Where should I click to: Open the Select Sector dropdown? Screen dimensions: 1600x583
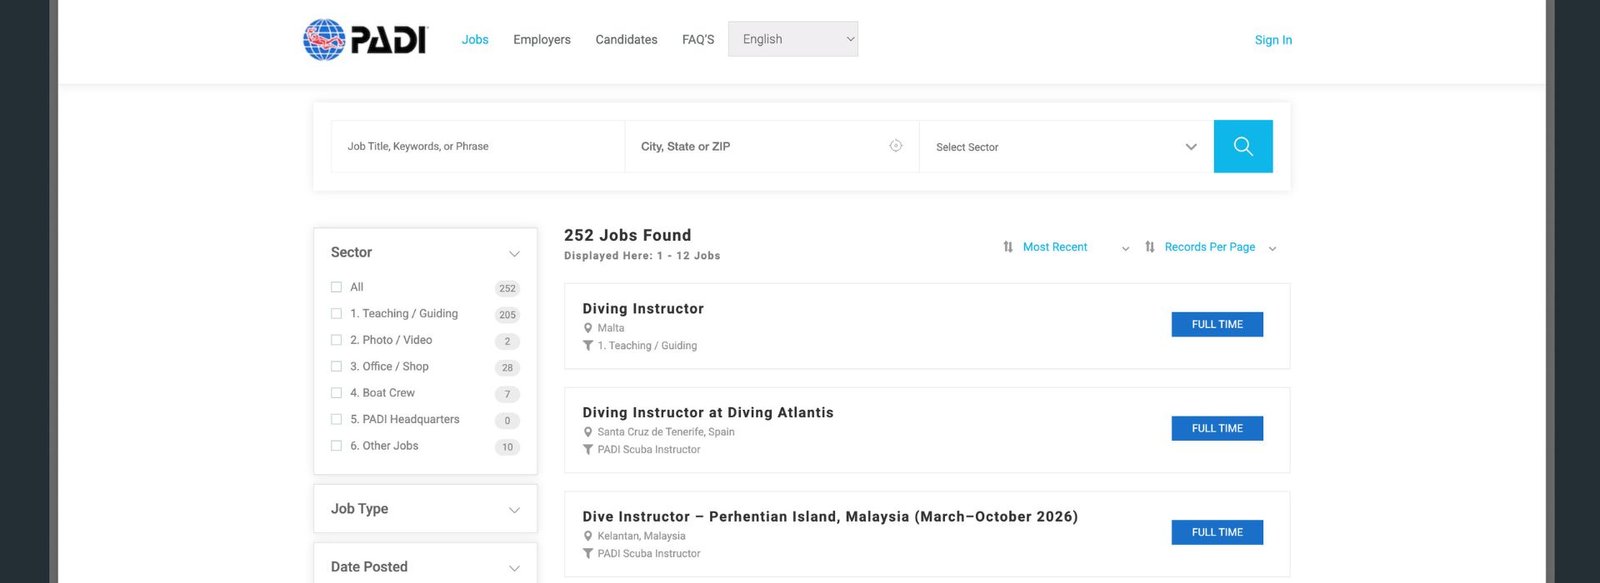(1066, 147)
